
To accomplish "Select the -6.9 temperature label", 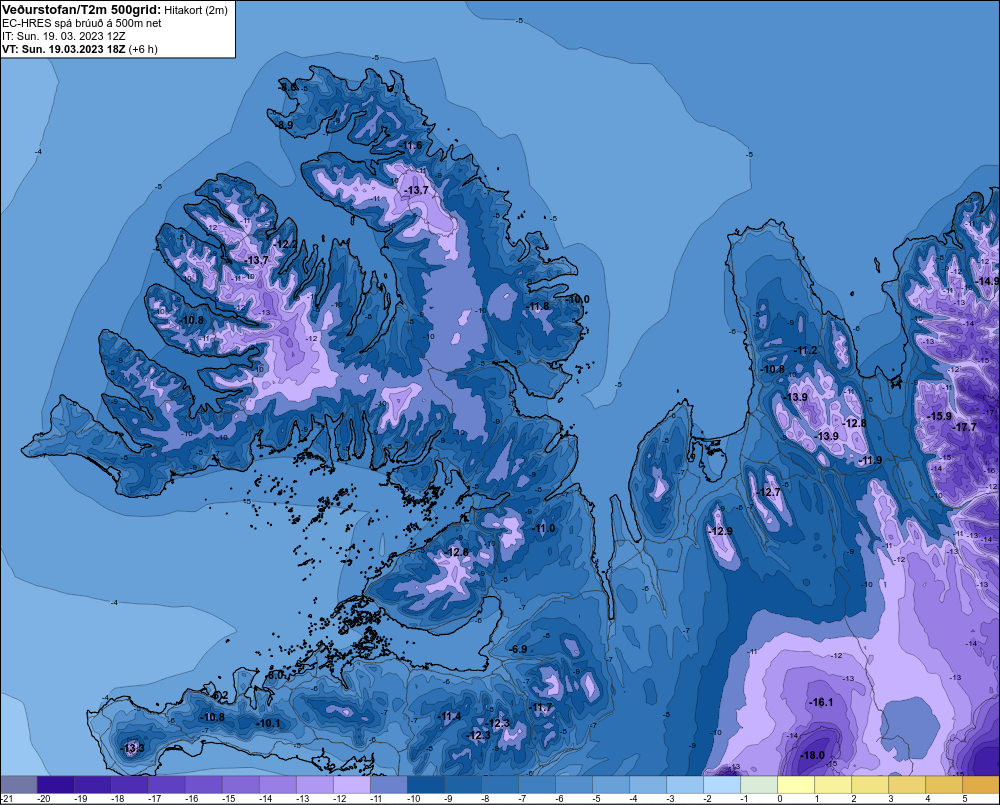I will click(519, 649).
